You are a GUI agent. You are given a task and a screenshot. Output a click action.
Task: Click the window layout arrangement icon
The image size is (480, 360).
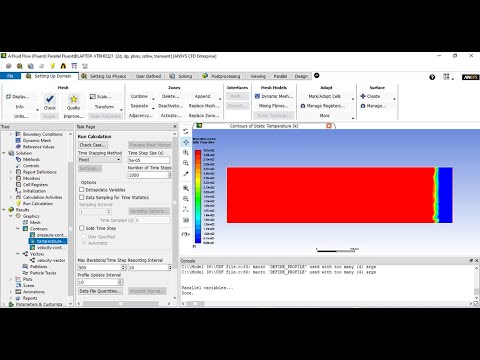point(447,77)
